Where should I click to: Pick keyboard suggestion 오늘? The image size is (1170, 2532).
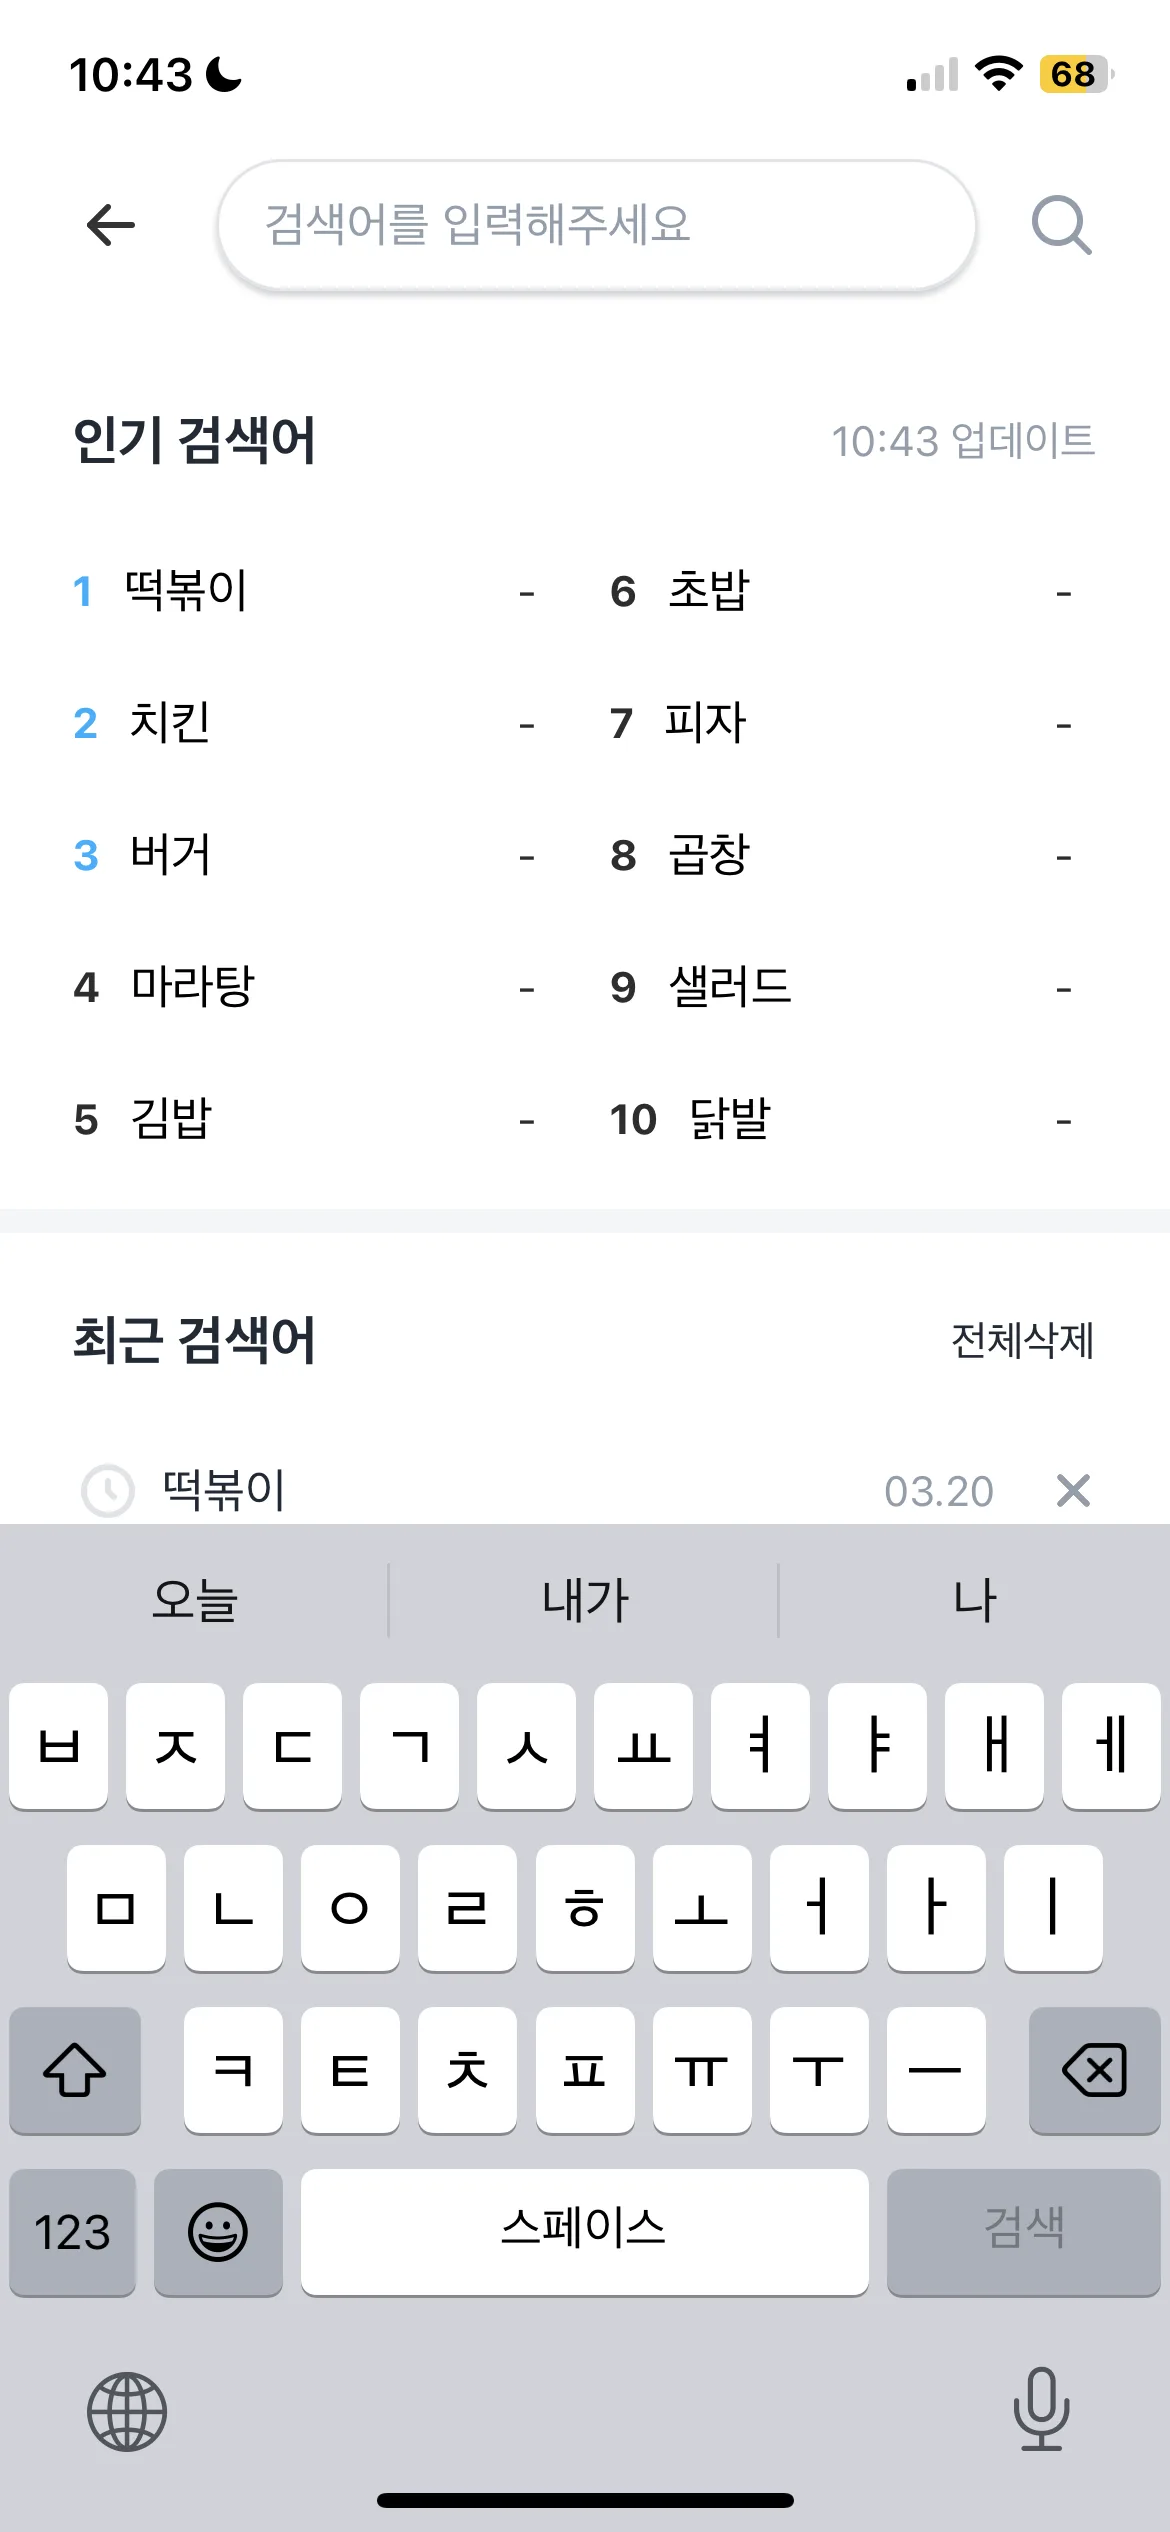[195, 1600]
